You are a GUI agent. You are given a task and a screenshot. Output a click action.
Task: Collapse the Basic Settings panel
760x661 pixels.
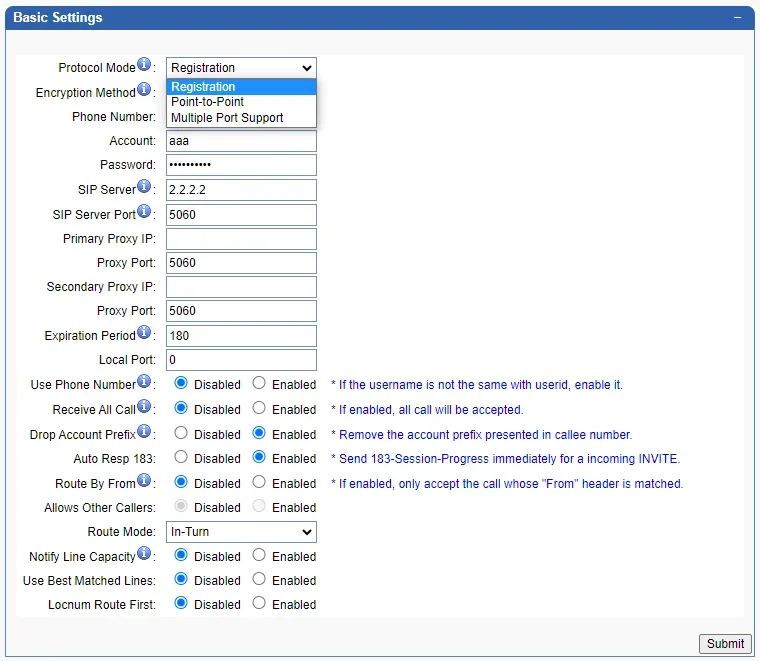(737, 17)
